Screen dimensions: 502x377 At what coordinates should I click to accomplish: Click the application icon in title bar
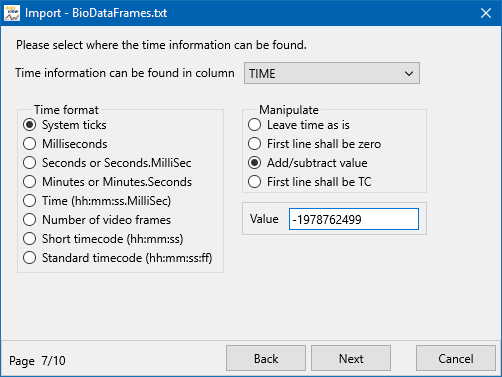click(12, 13)
